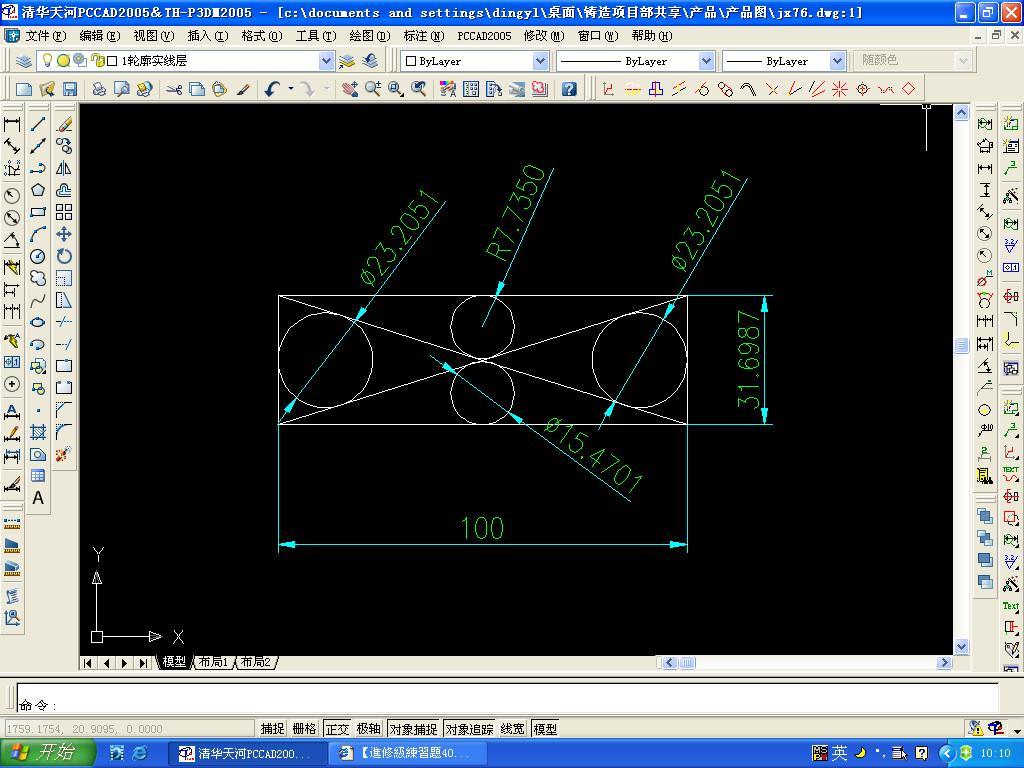This screenshot has height=768, width=1024.
Task: Select the Circle draw tool
Action: tap(38, 256)
